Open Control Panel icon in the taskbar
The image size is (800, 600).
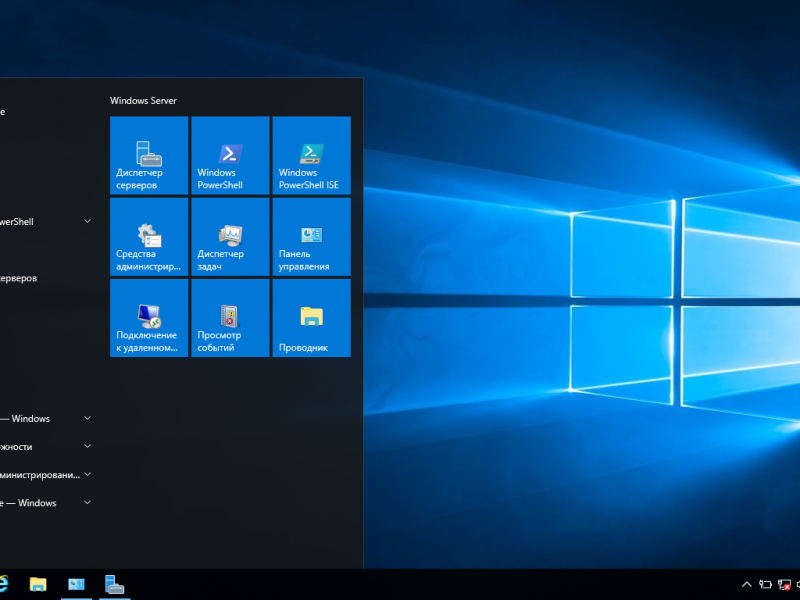[77, 584]
